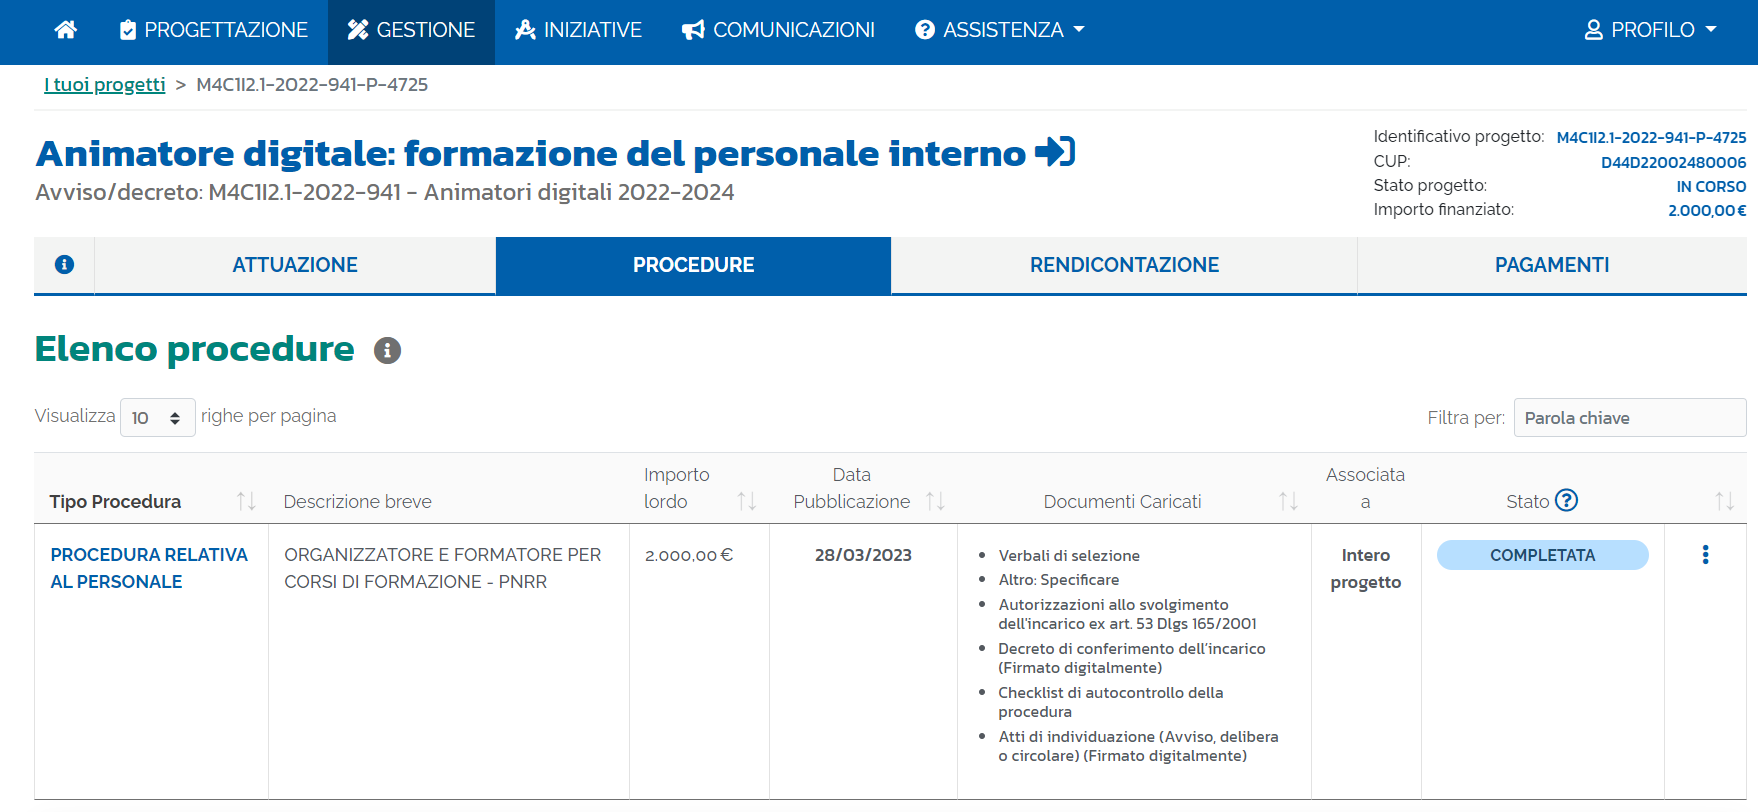Sort the table by the Stato column arrows
This screenshot has width=1758, height=812.
click(x=1724, y=501)
